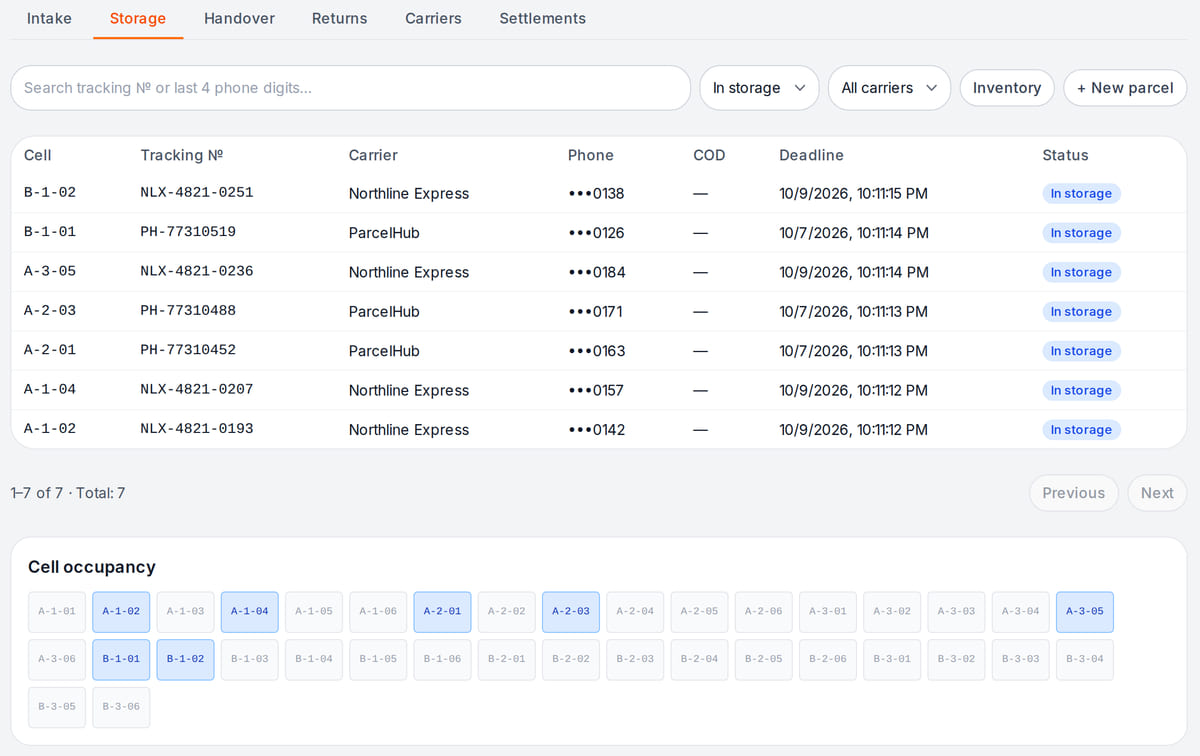Select tracking number NLX-4821-0193
The height and width of the screenshot is (756, 1200).
click(x=197, y=429)
